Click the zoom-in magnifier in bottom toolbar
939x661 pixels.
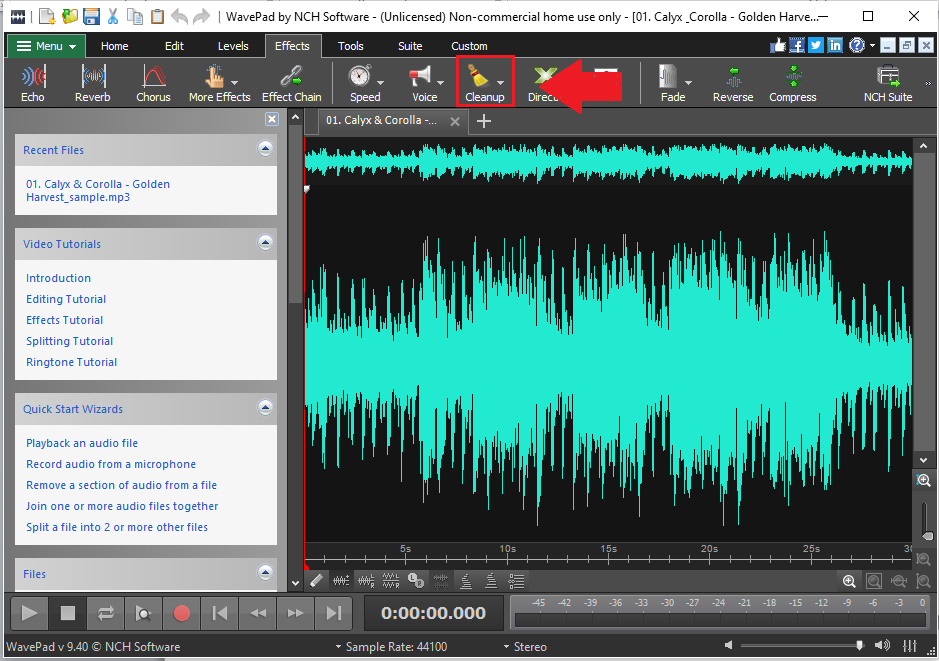point(849,581)
